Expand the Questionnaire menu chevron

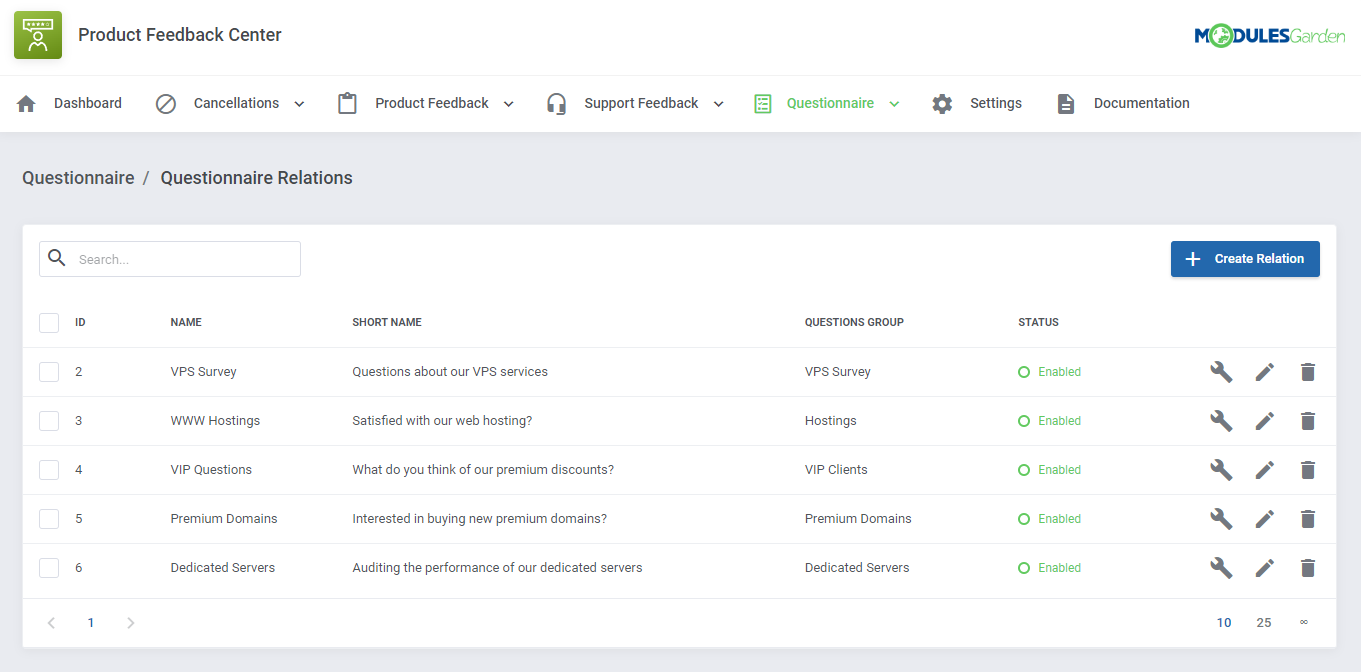tap(894, 103)
